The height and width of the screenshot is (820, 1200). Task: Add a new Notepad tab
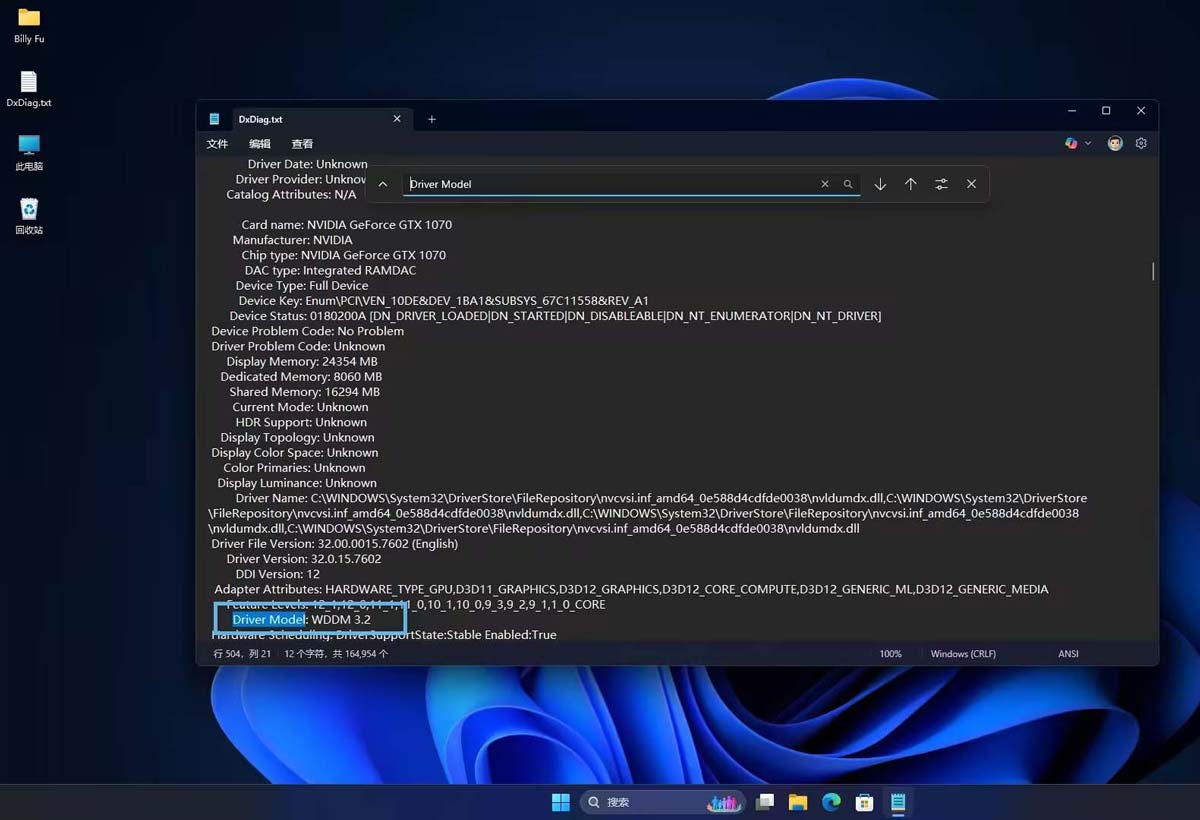(x=432, y=119)
